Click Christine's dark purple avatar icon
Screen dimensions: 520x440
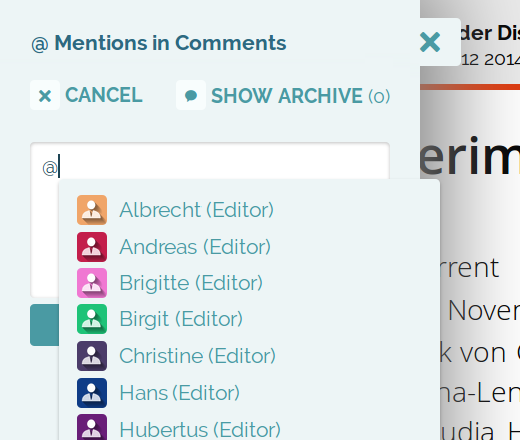tap(92, 356)
